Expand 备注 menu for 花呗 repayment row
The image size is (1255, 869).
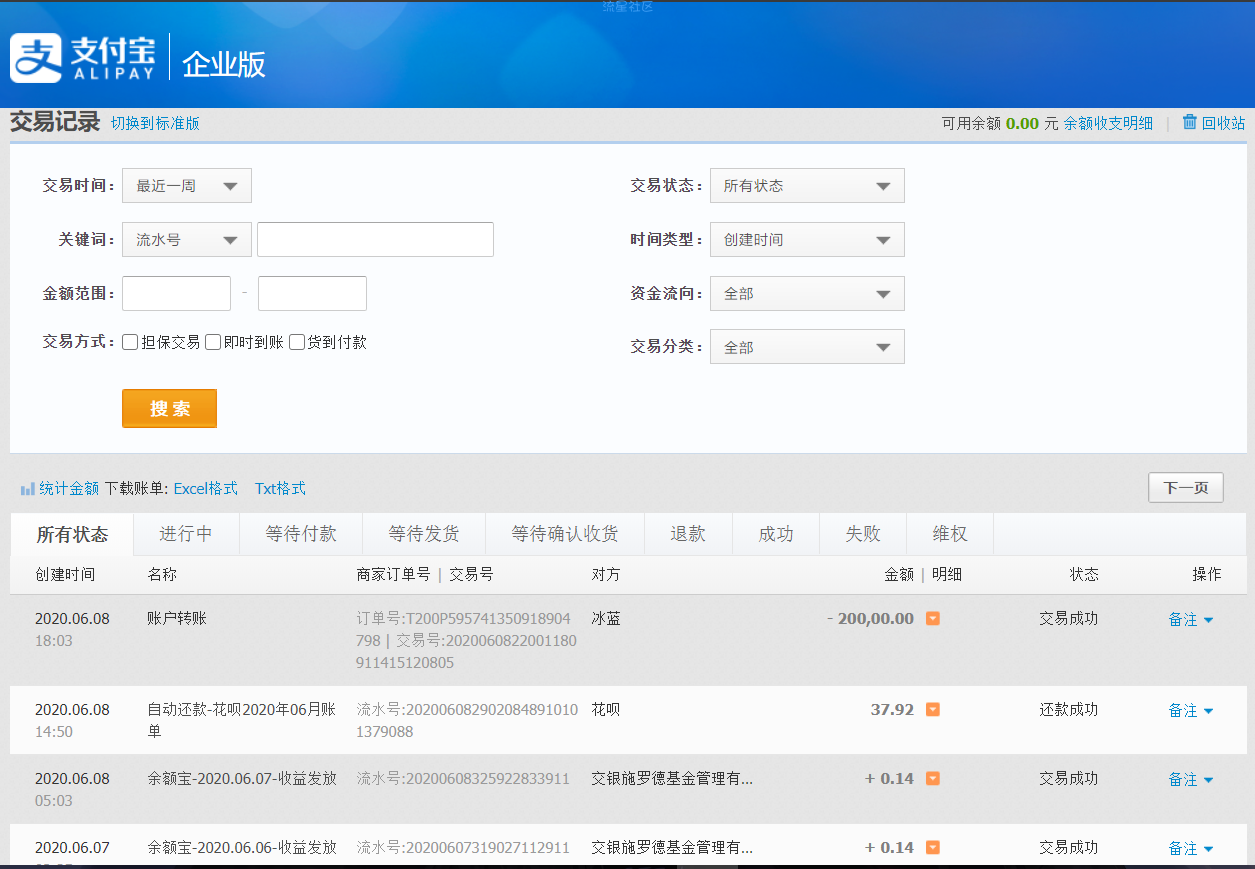tap(1191, 711)
